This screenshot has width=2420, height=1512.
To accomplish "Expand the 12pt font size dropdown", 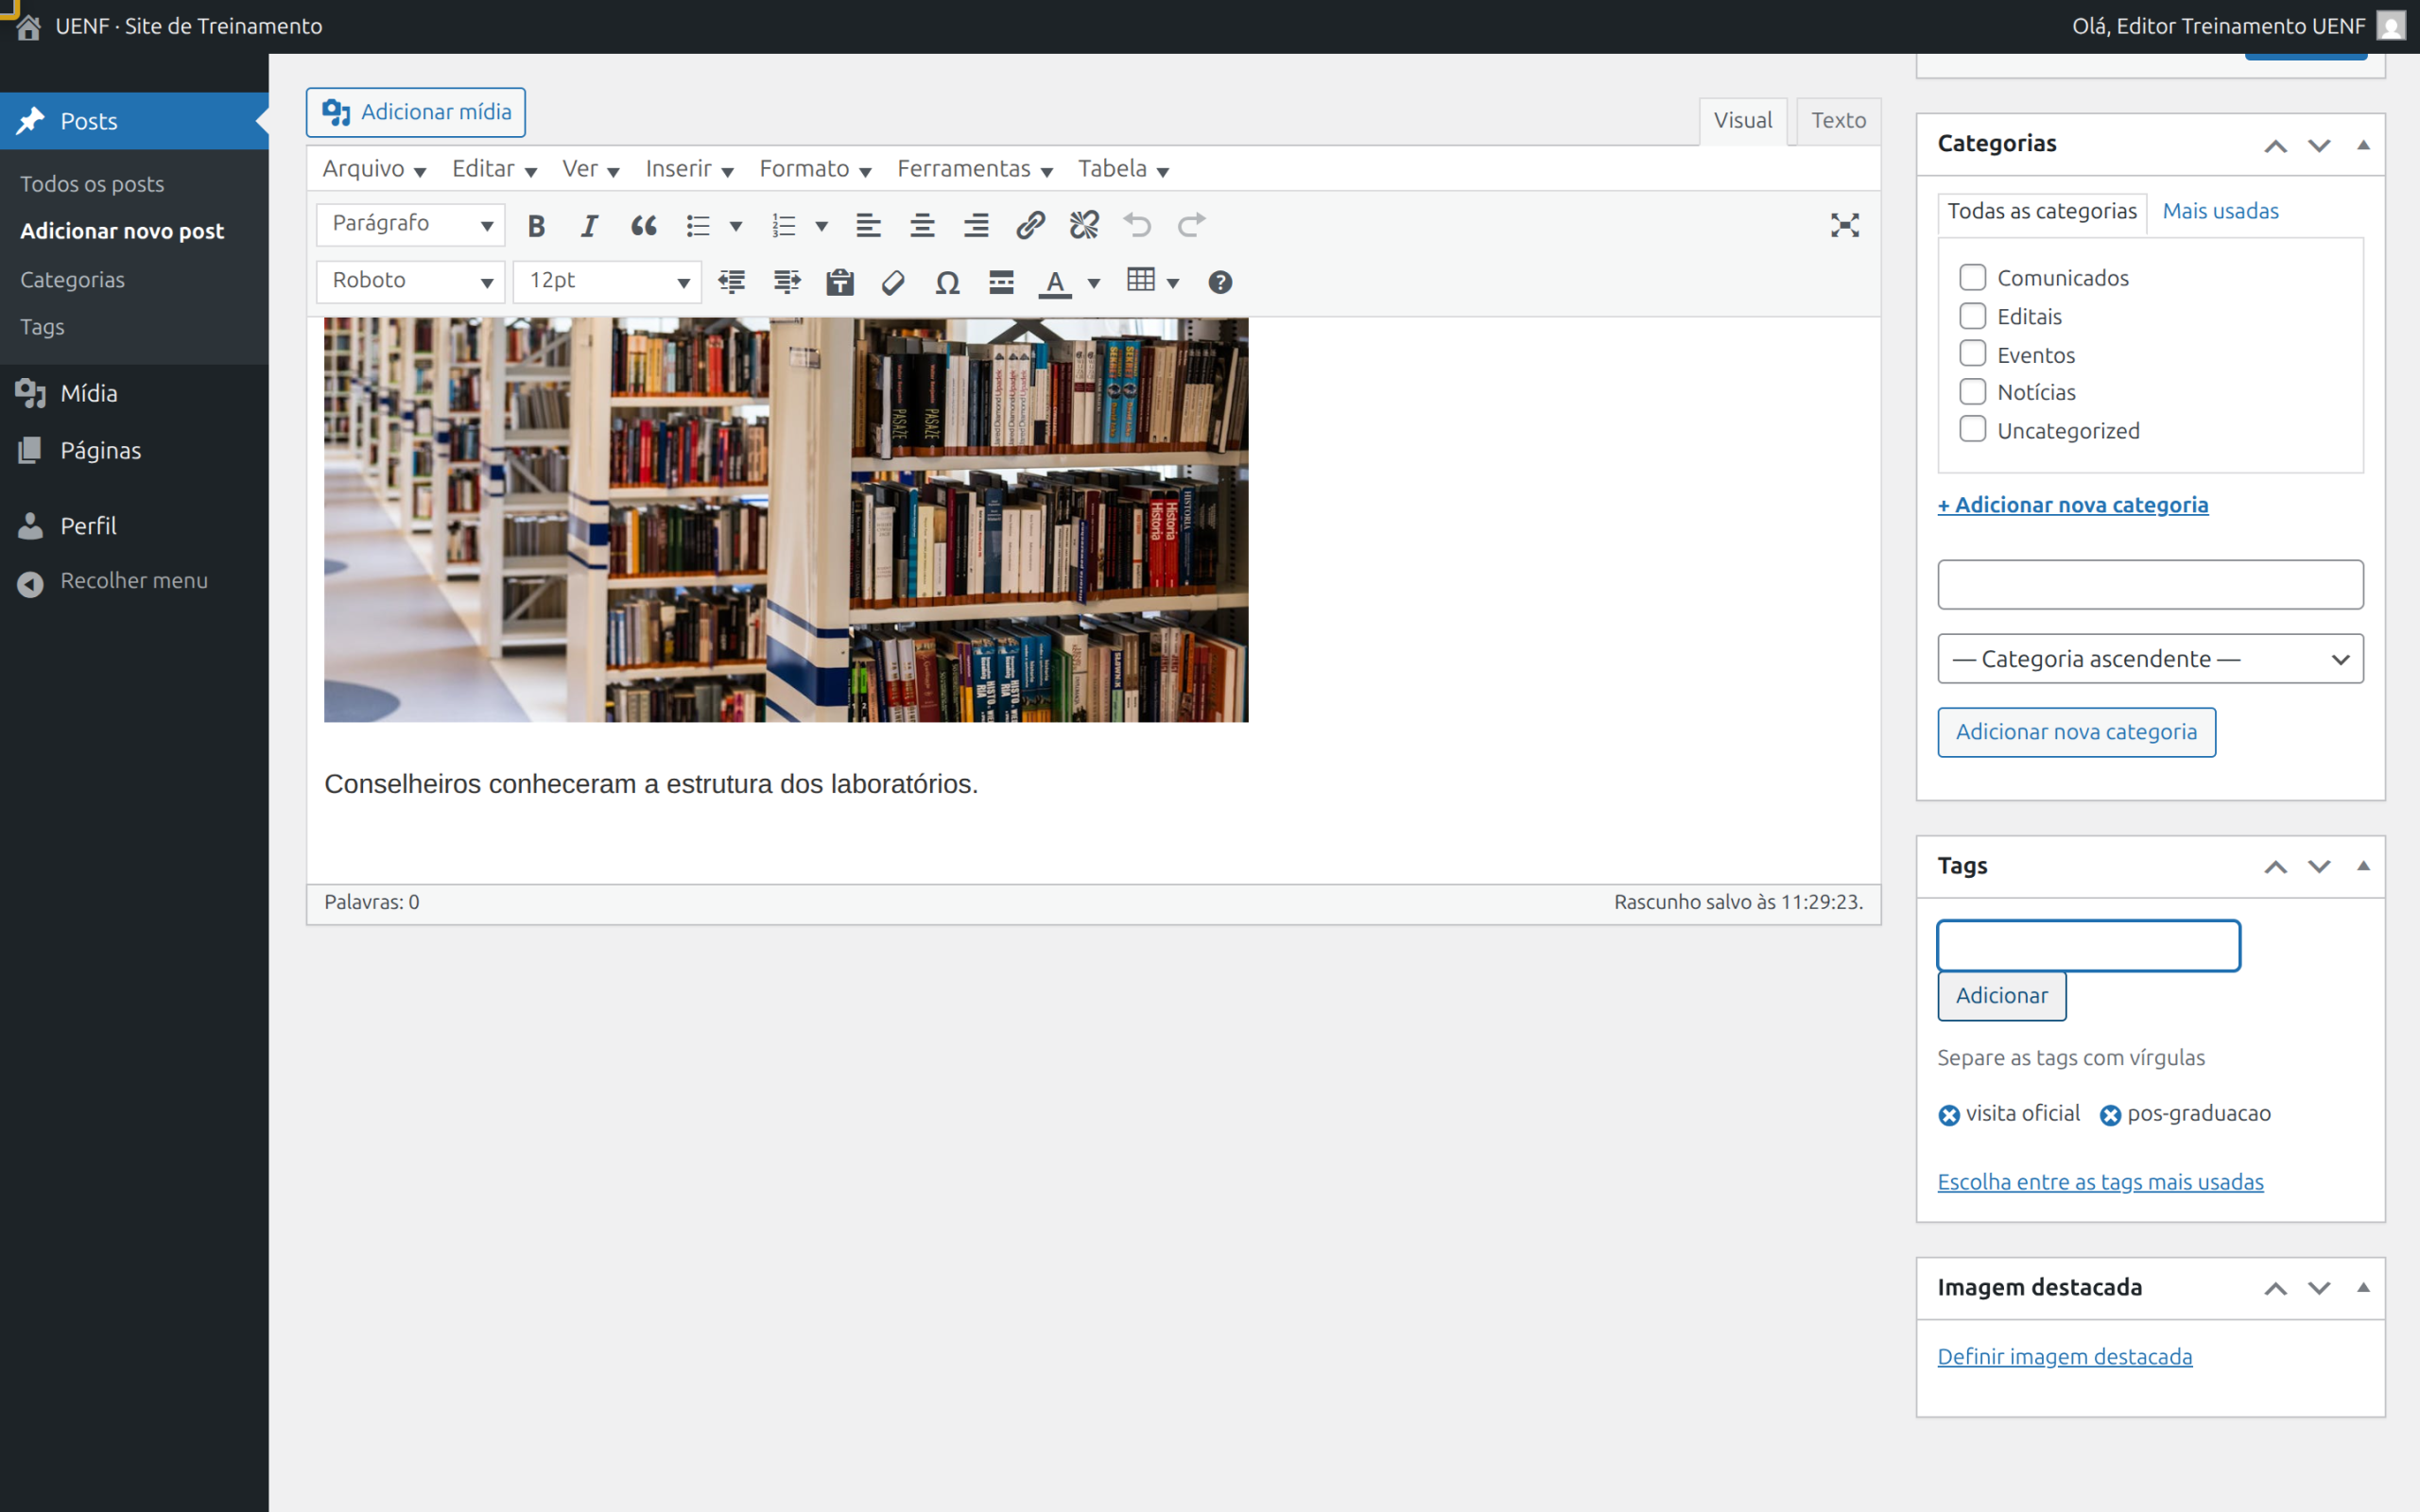I will coord(607,282).
